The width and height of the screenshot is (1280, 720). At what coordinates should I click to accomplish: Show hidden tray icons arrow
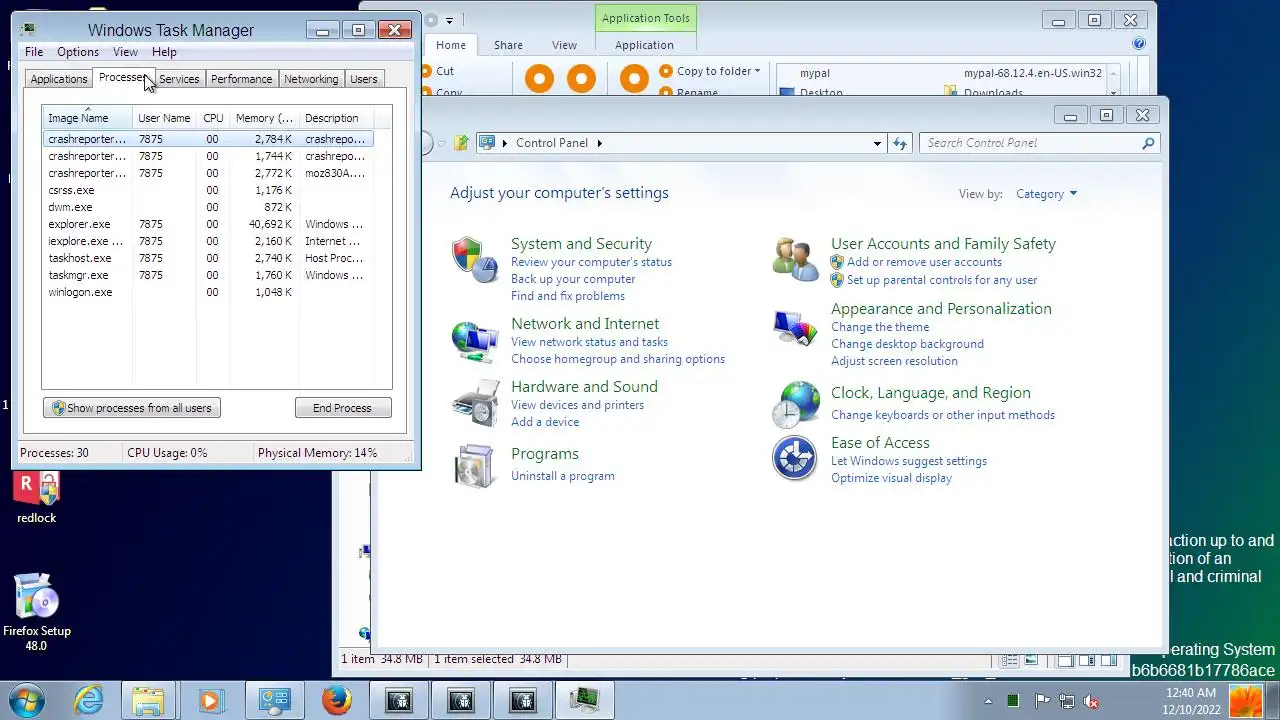[988, 701]
